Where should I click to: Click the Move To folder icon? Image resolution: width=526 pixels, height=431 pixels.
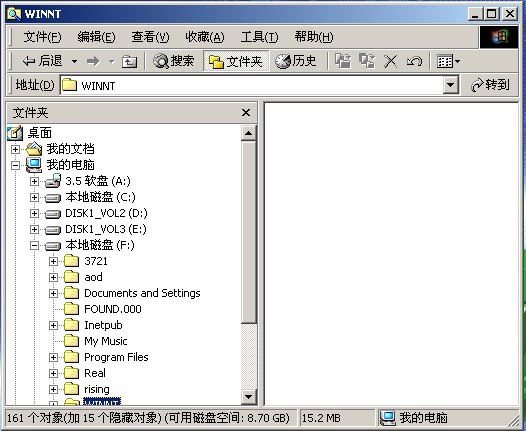343,61
